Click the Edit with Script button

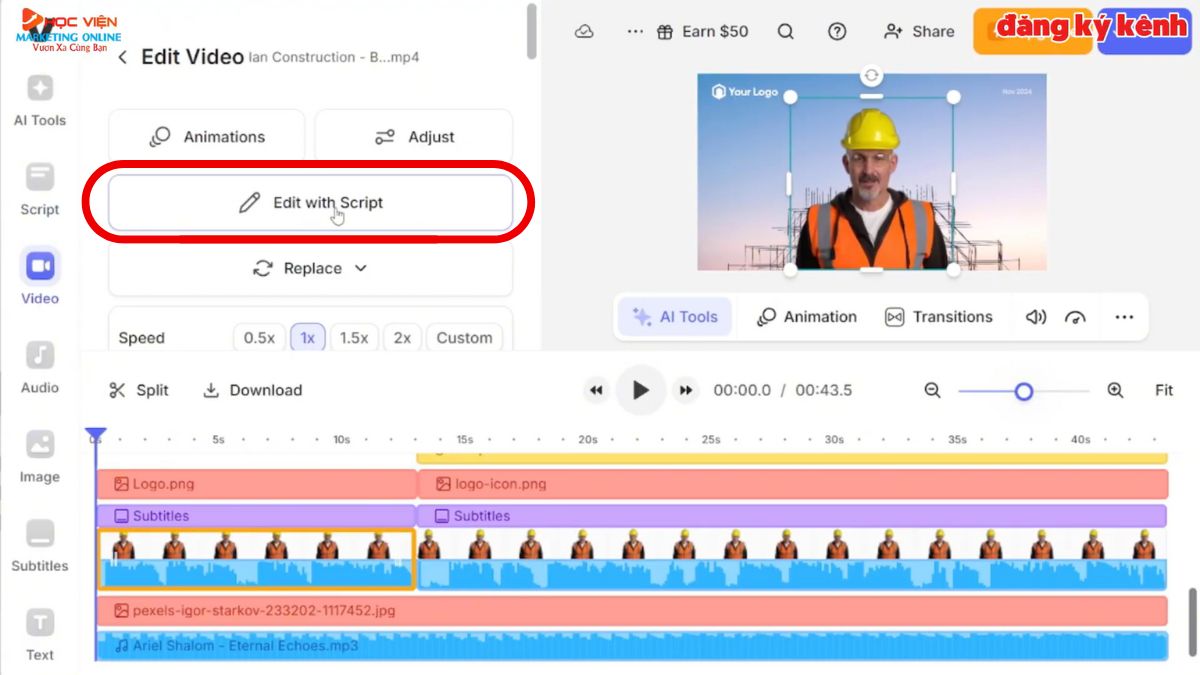pyautogui.click(x=311, y=202)
